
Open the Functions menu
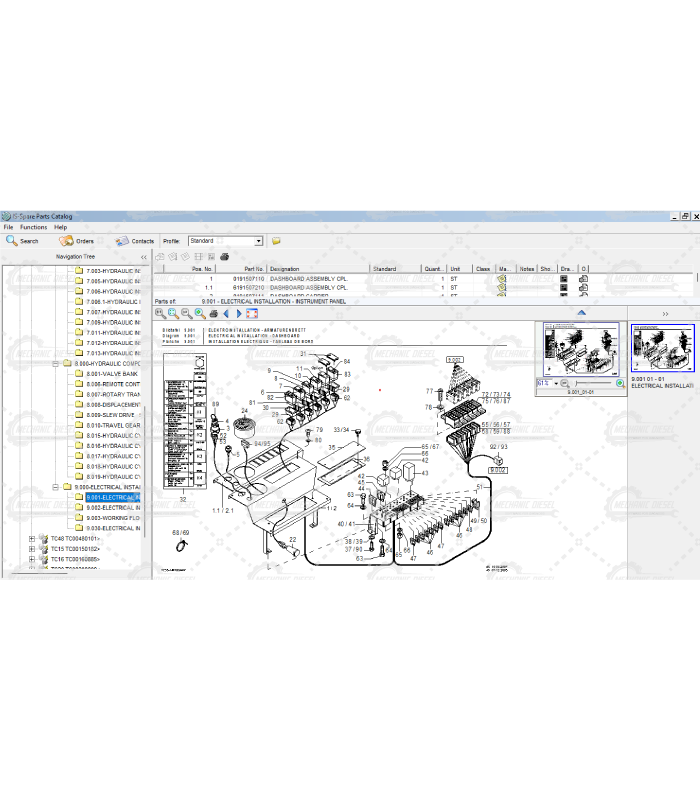point(33,227)
